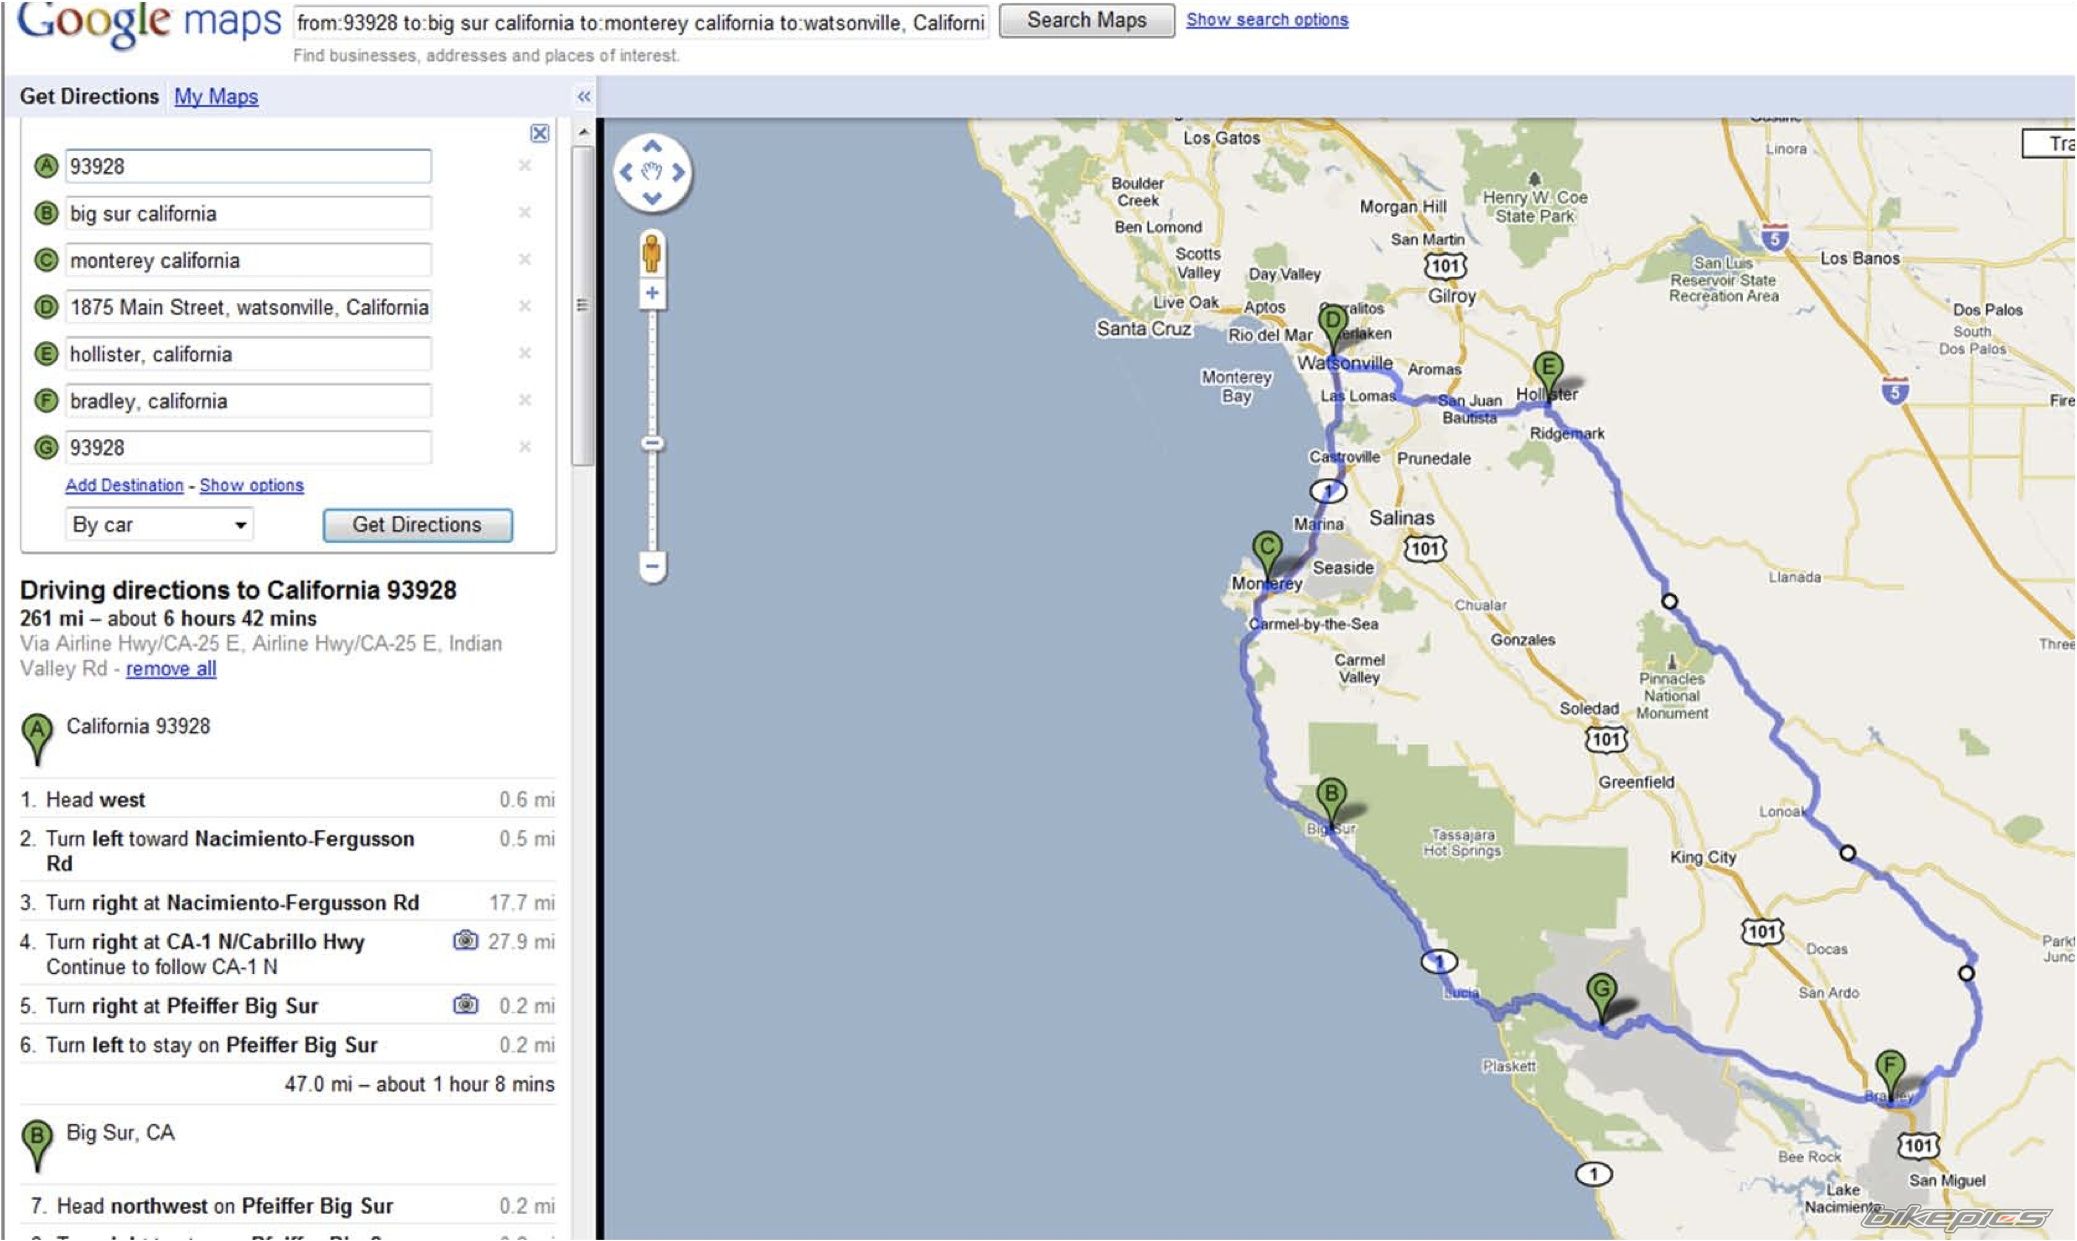
Task: Select the Get Directions tab
Action: click(89, 97)
